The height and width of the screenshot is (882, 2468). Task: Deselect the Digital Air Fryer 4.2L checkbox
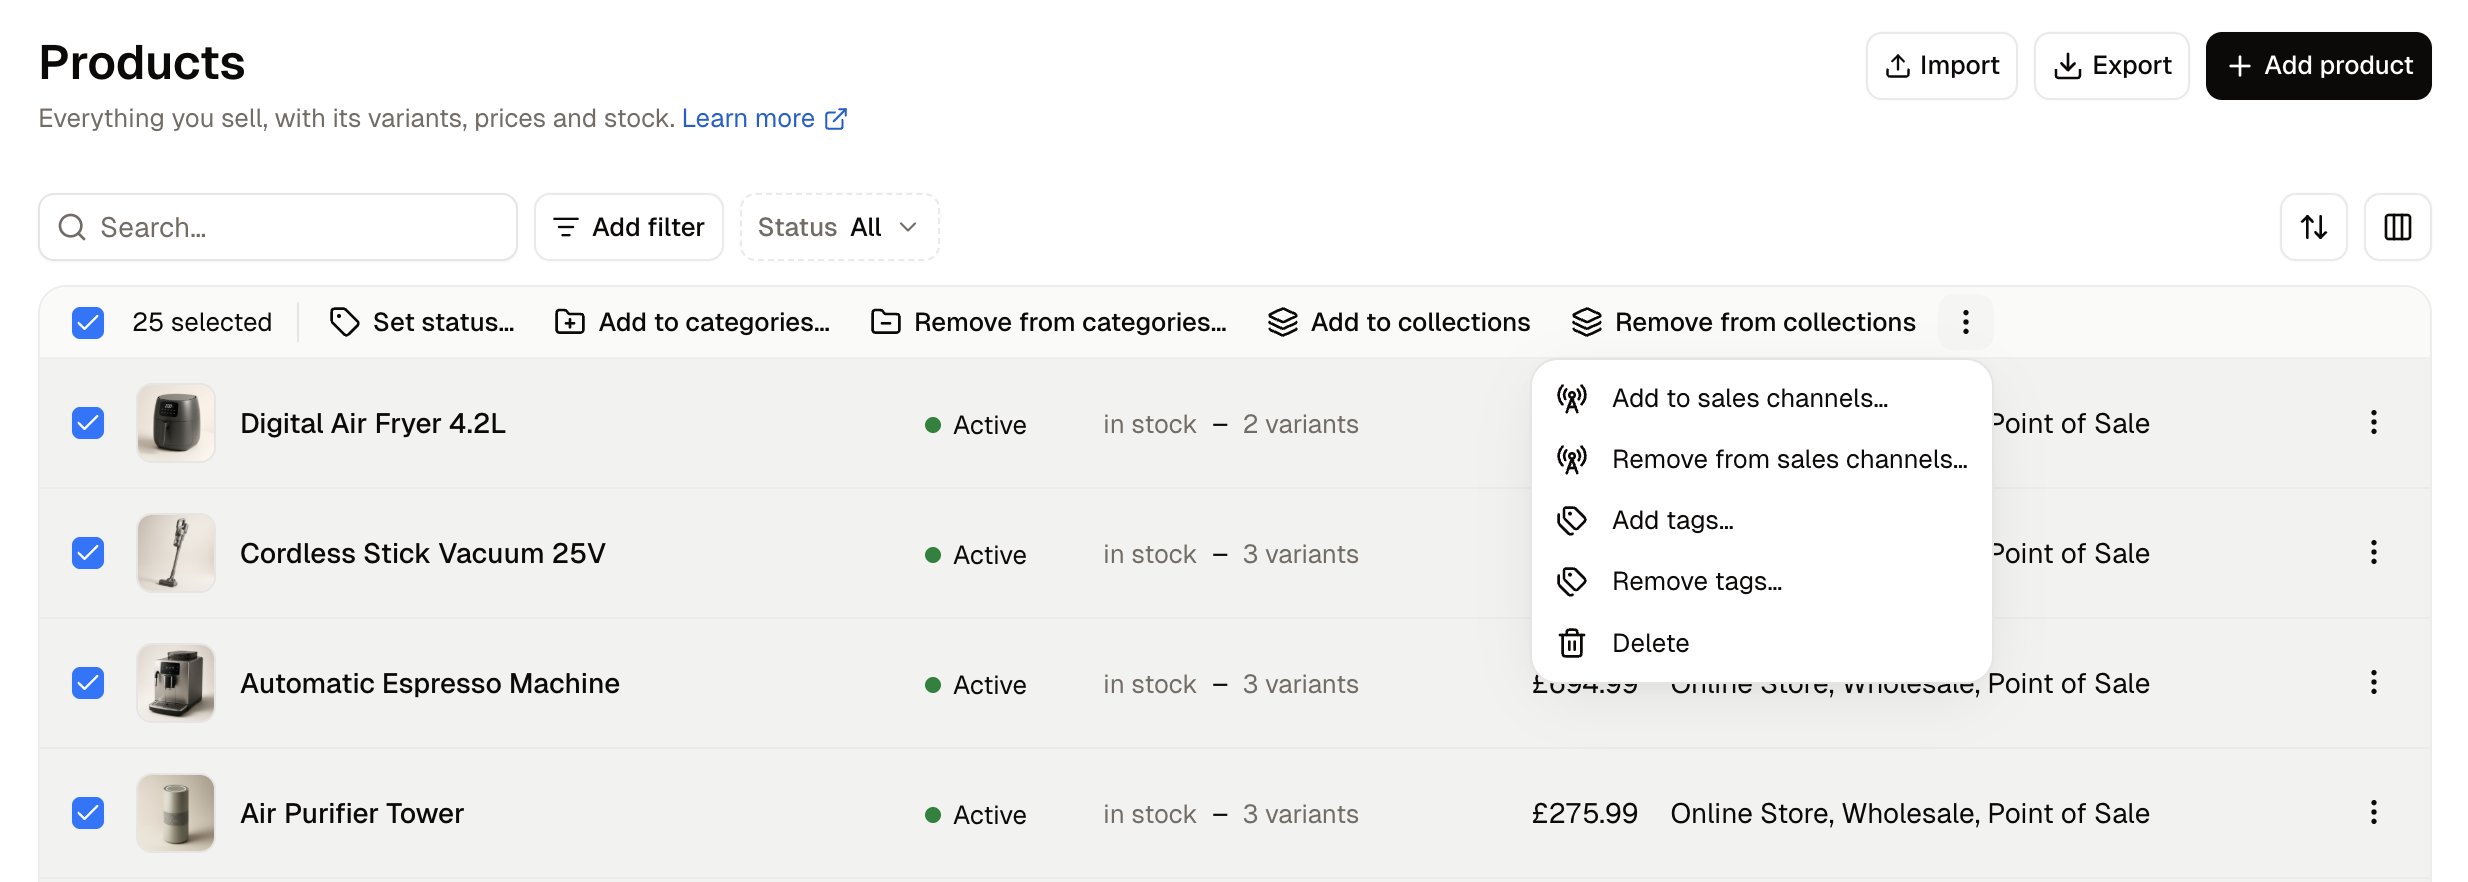coord(88,423)
